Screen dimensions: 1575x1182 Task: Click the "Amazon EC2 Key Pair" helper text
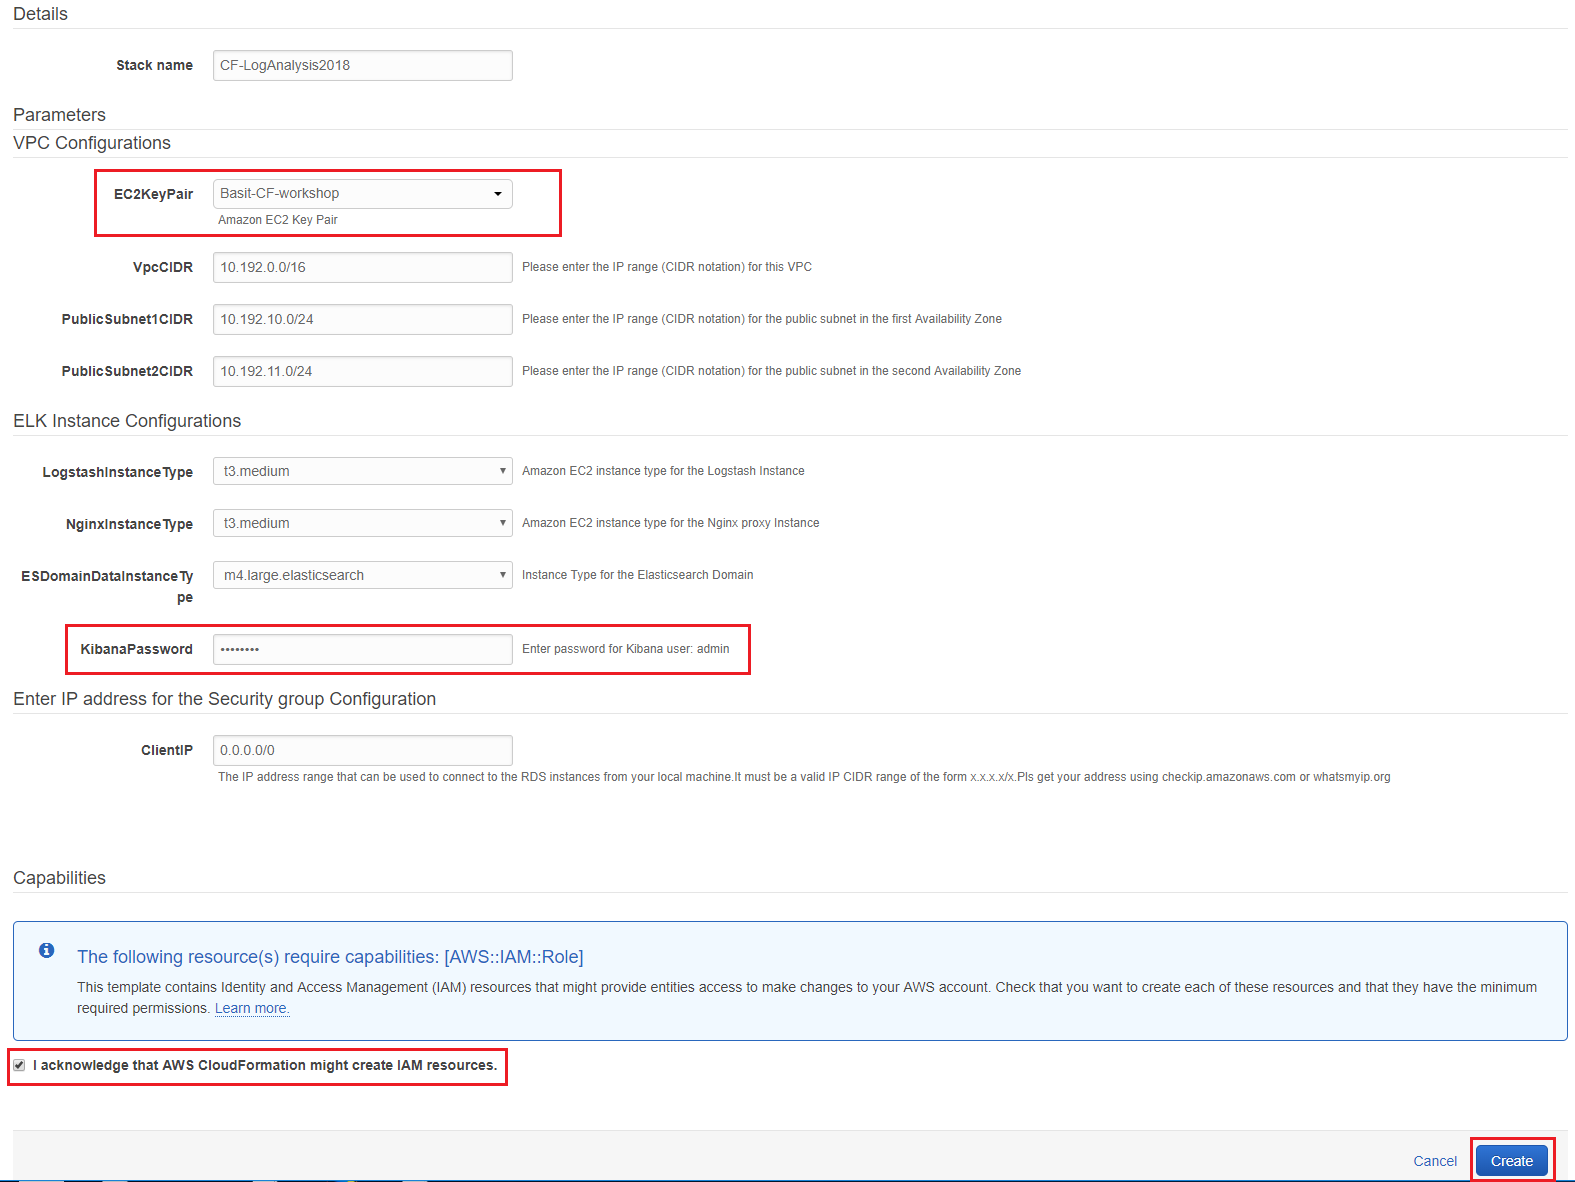point(278,220)
